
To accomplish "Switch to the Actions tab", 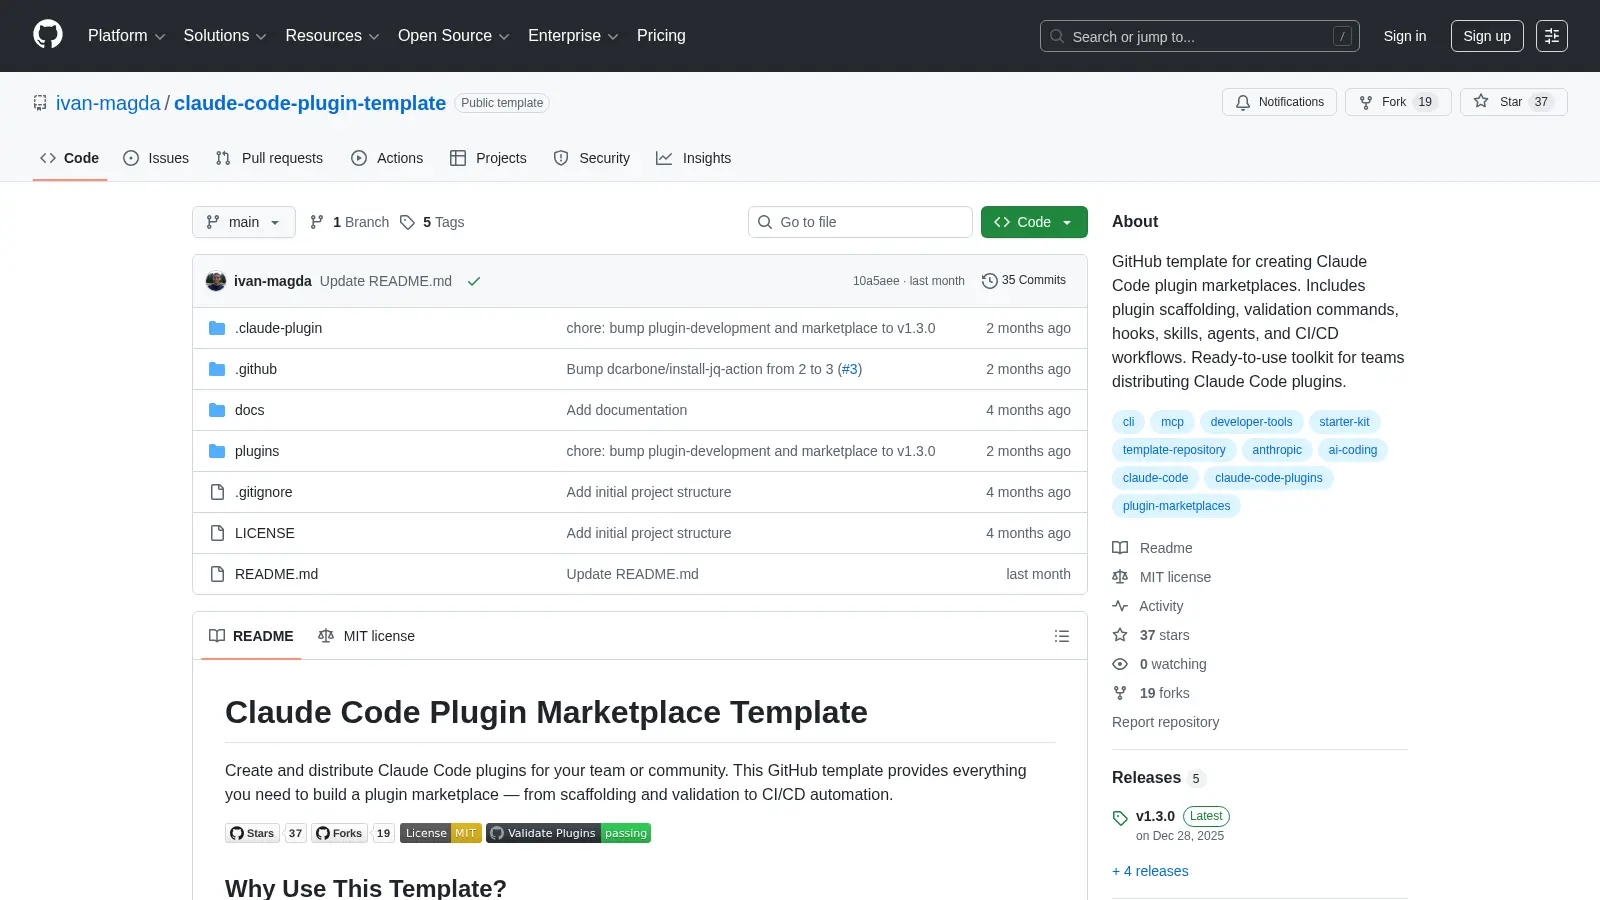I will coord(387,158).
